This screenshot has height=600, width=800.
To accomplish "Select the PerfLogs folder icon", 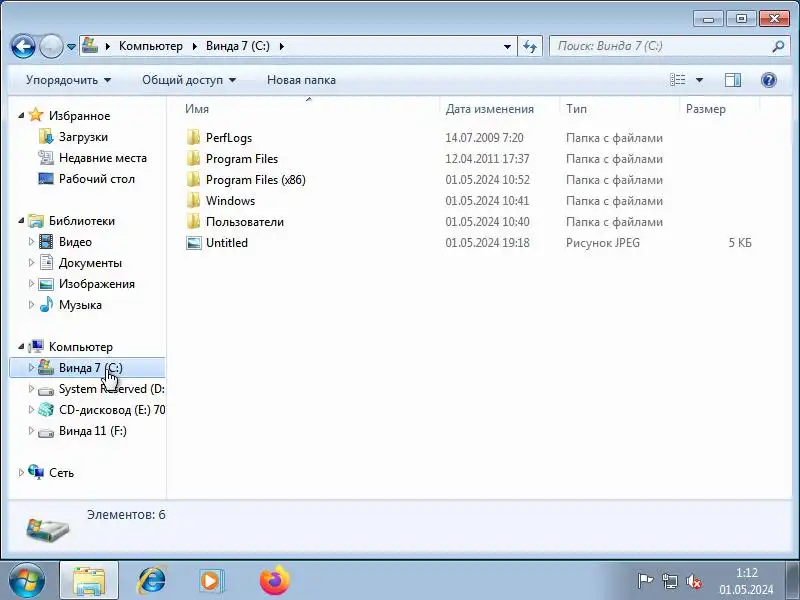I will pyautogui.click(x=193, y=137).
